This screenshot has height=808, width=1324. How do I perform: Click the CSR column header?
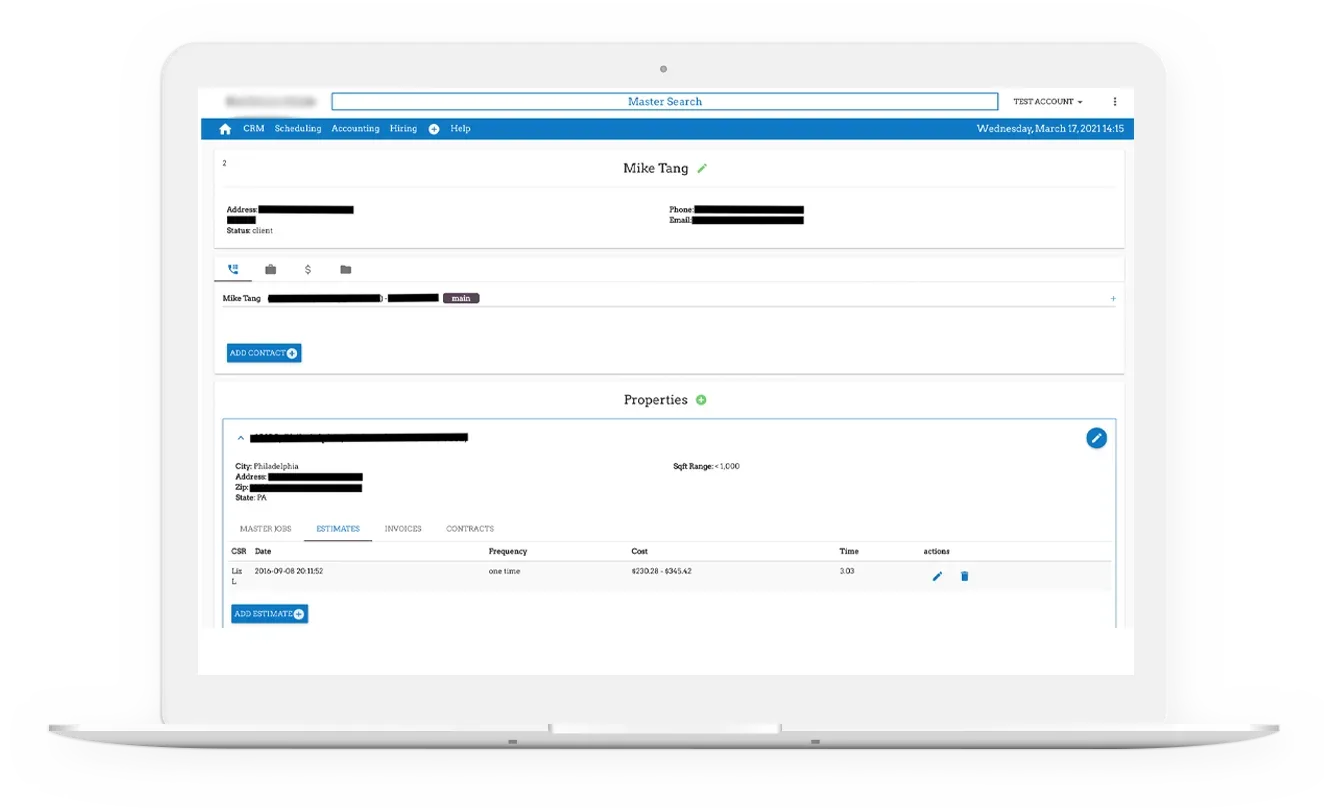[x=239, y=552]
